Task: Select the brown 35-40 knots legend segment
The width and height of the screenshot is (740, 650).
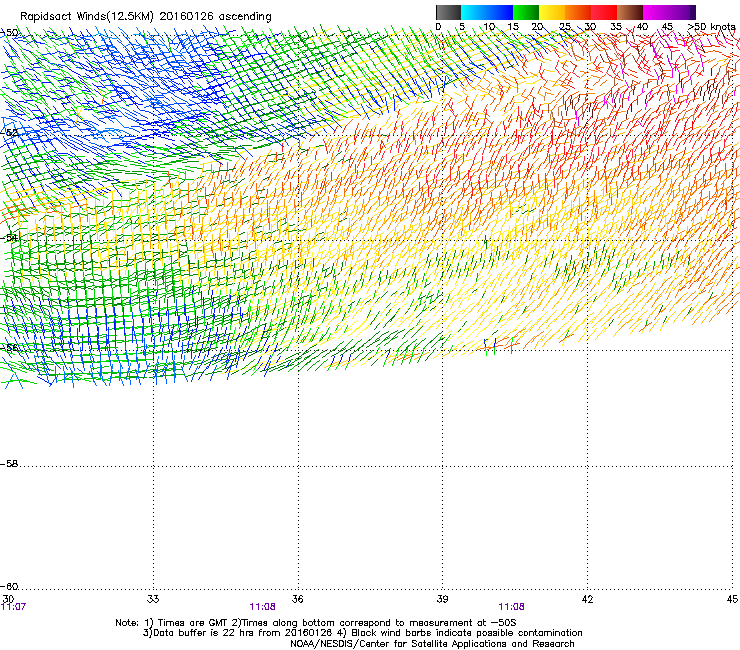Action: tap(630, 12)
